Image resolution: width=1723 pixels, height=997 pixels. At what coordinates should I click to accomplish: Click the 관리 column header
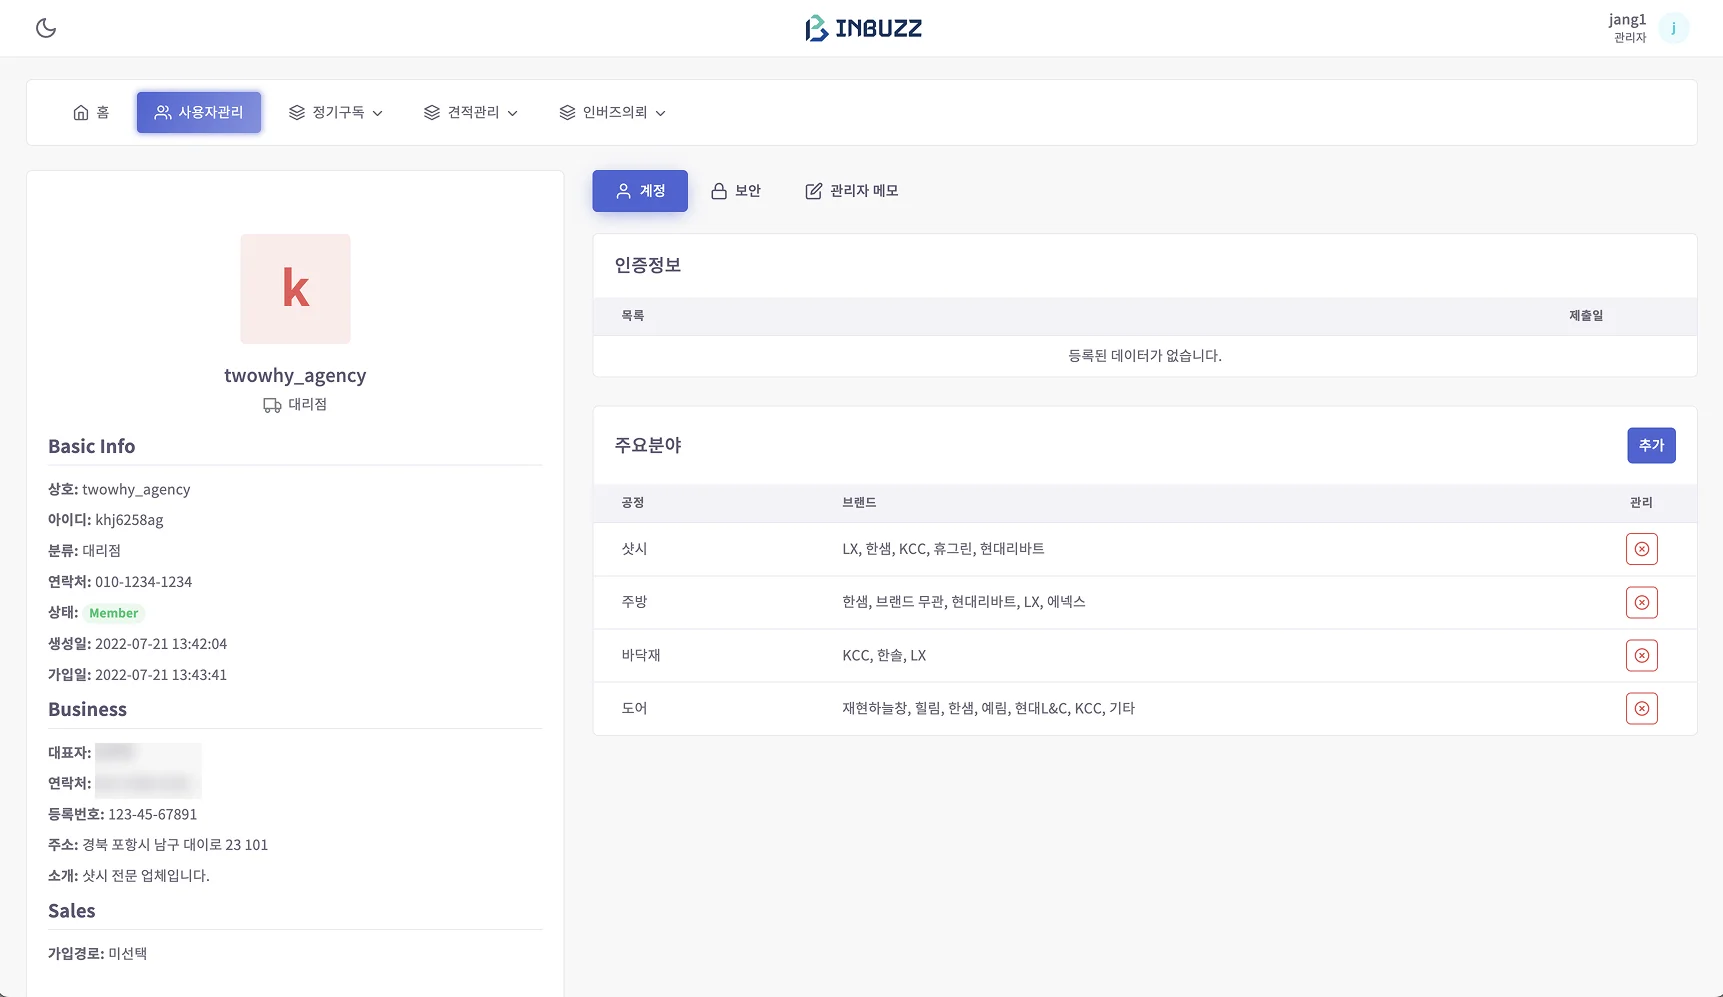click(x=1641, y=503)
